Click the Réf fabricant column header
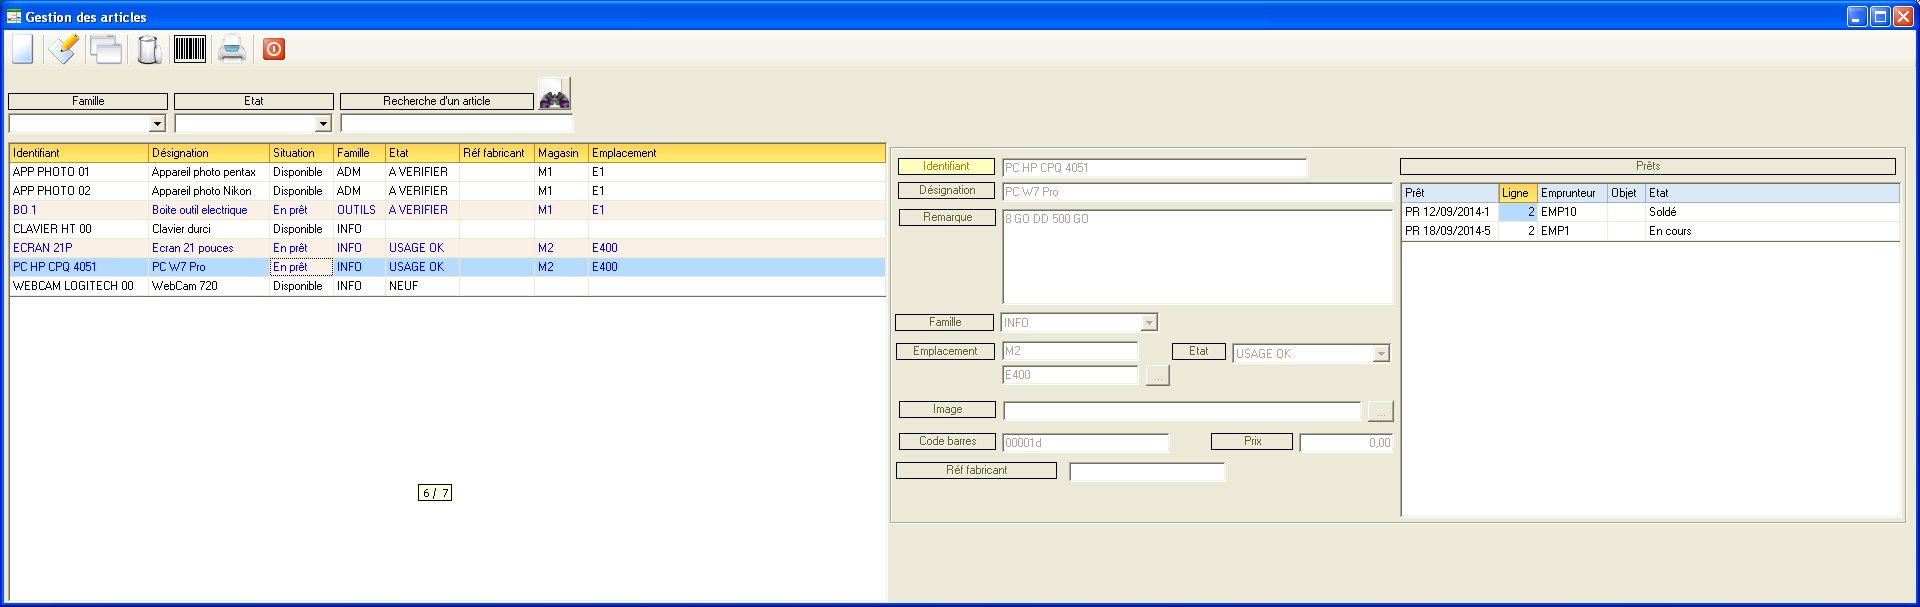The image size is (1920, 607). [x=497, y=153]
